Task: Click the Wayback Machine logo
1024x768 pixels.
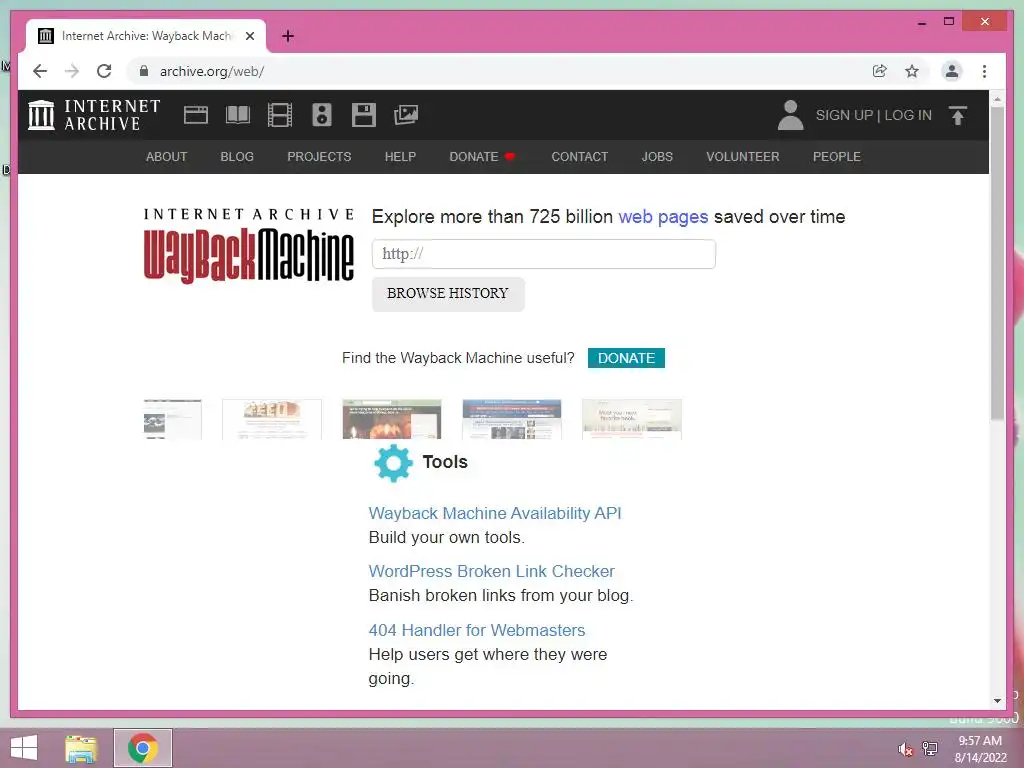Action: pyautogui.click(x=249, y=246)
